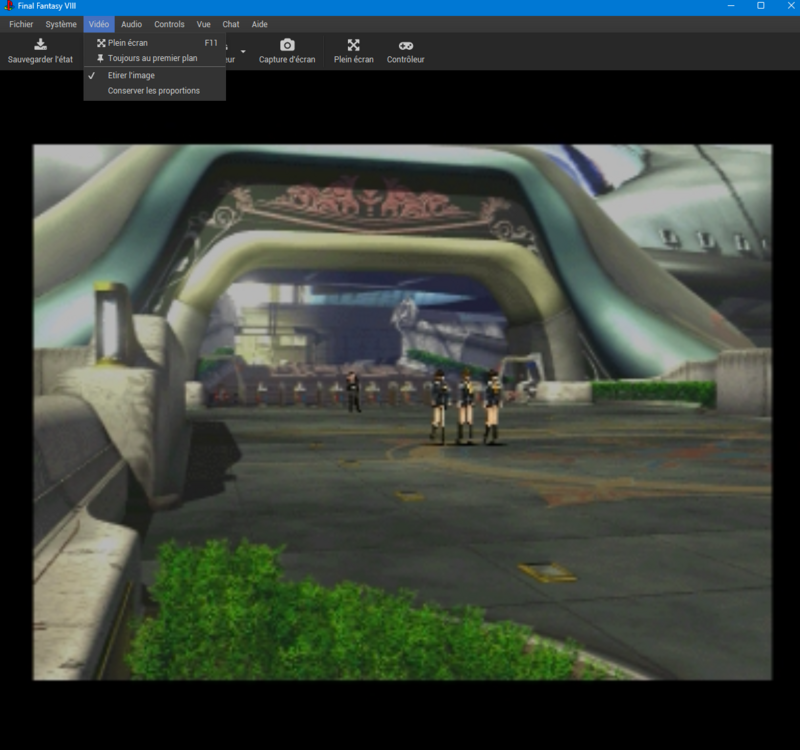800x750 pixels.
Task: Open the Audio menu
Action: tap(132, 24)
